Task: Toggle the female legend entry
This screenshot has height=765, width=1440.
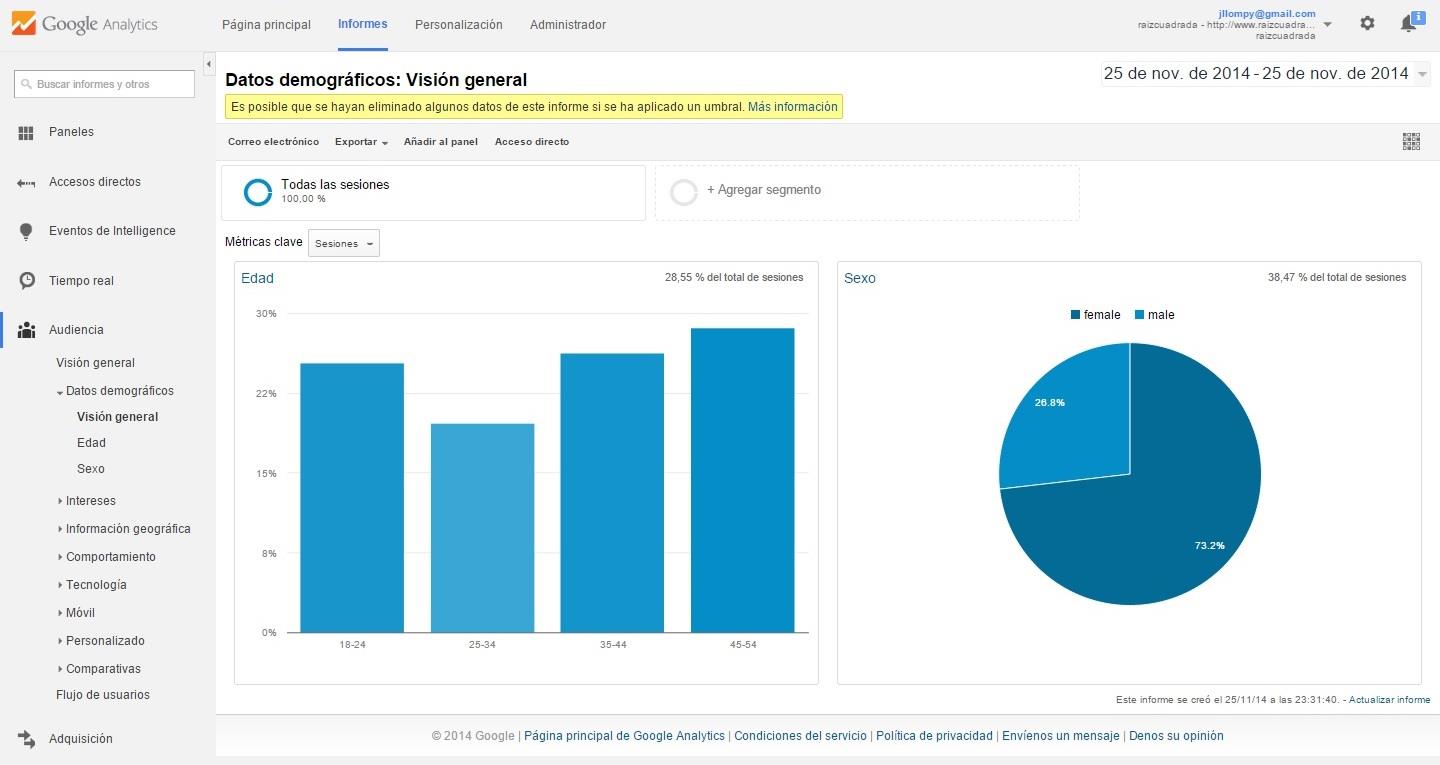Action: click(1095, 315)
